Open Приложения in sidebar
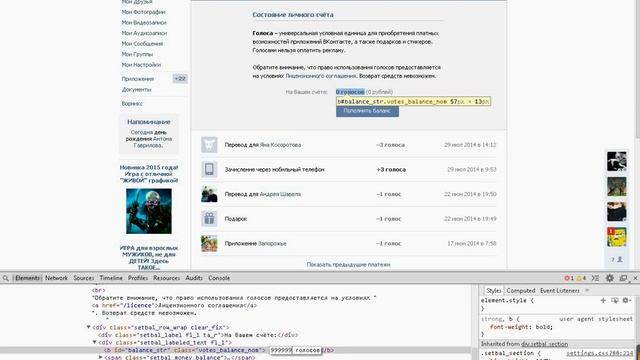 point(138,79)
